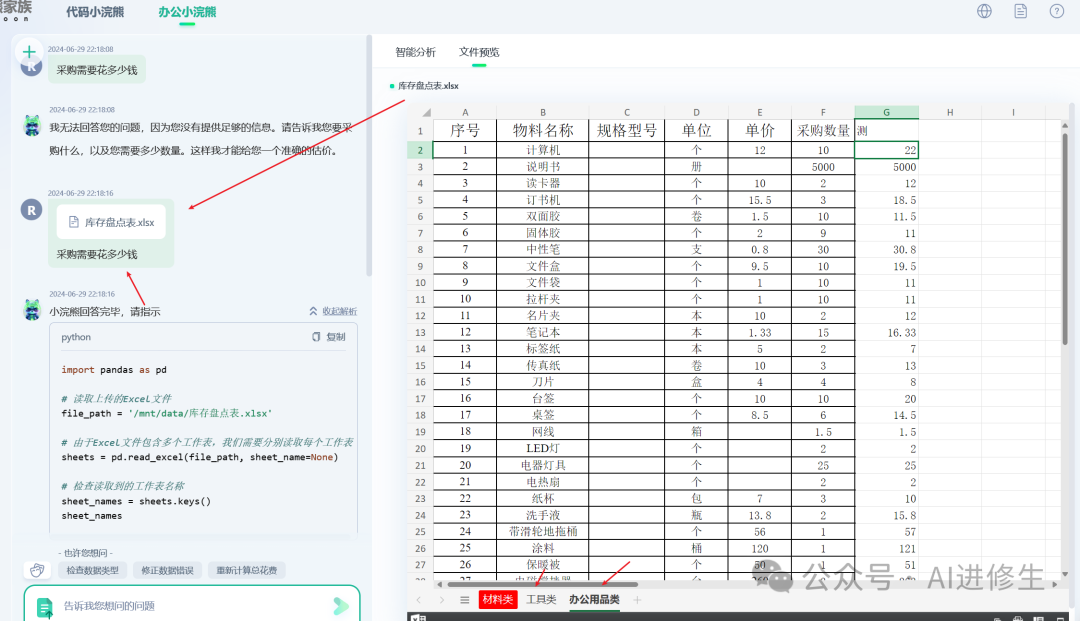Click the 采购数量 header cell
This screenshot has height=621, width=1080.
pyautogui.click(x=823, y=130)
